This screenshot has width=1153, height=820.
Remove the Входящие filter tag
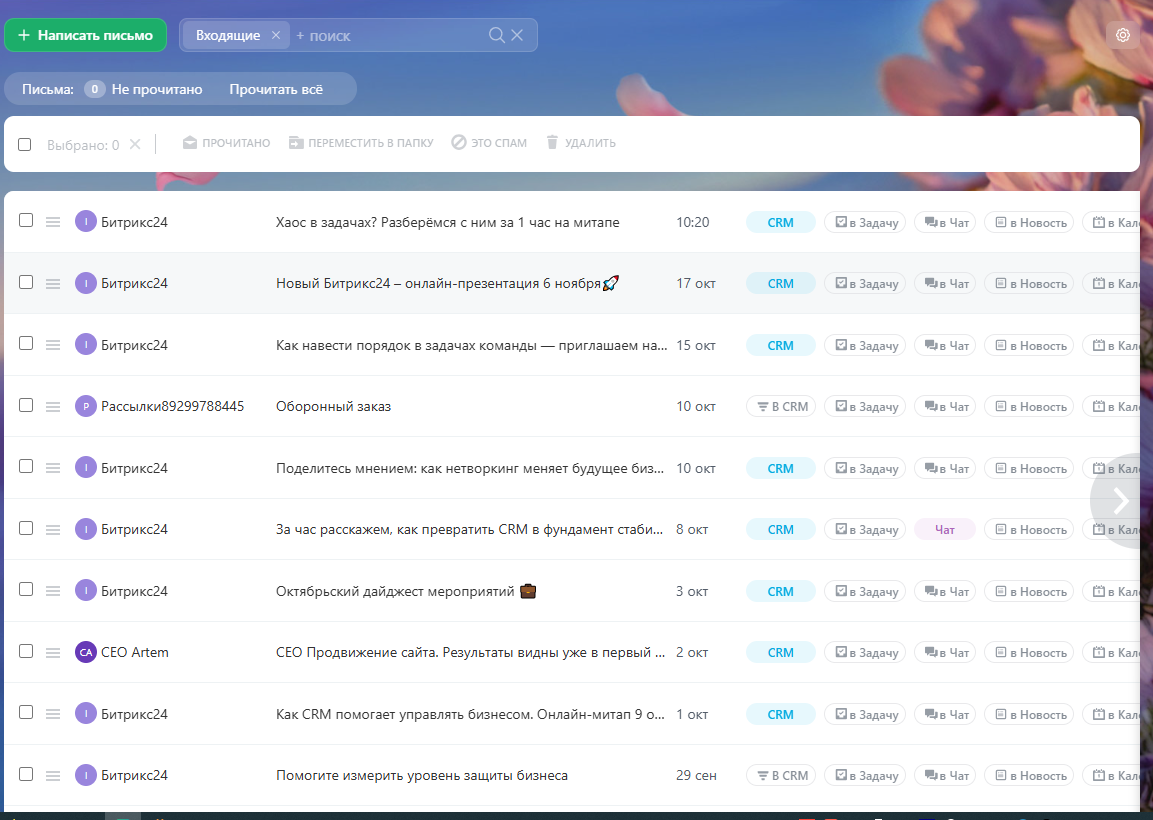(x=276, y=35)
